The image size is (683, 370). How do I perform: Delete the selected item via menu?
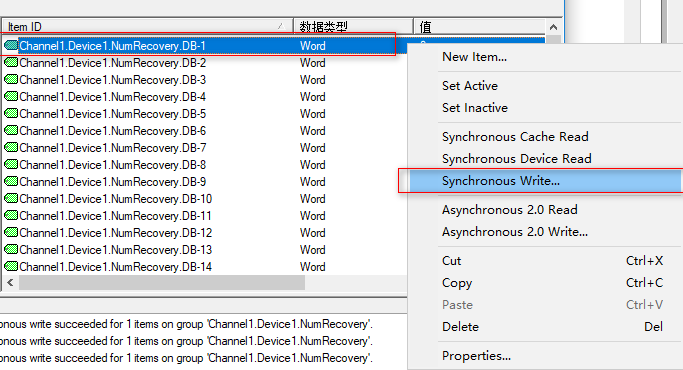[x=460, y=326]
